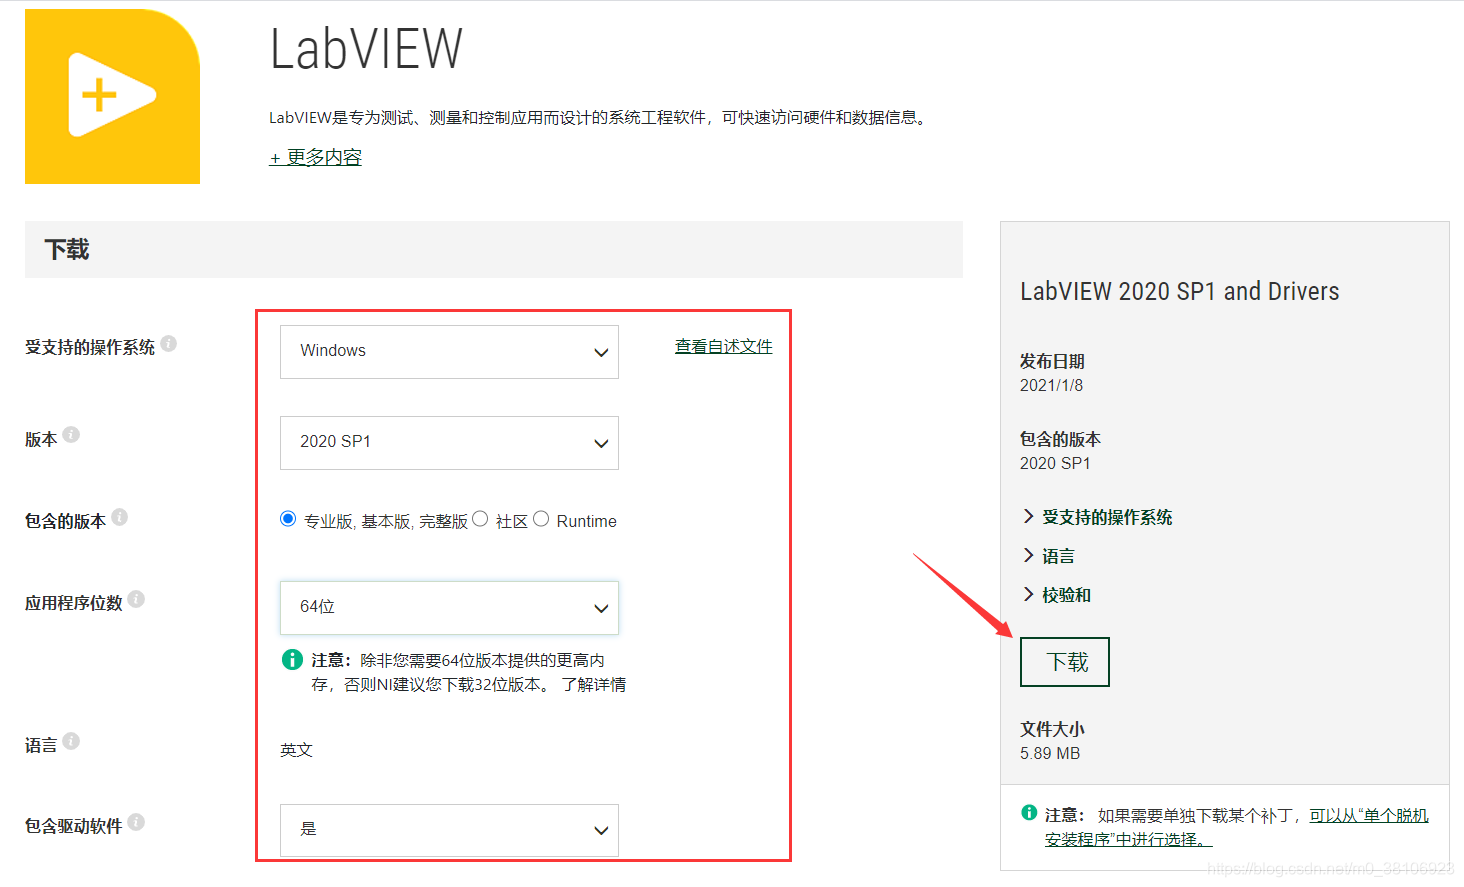
Task: Click the 受支持的操作系统 form label
Action: point(90,347)
